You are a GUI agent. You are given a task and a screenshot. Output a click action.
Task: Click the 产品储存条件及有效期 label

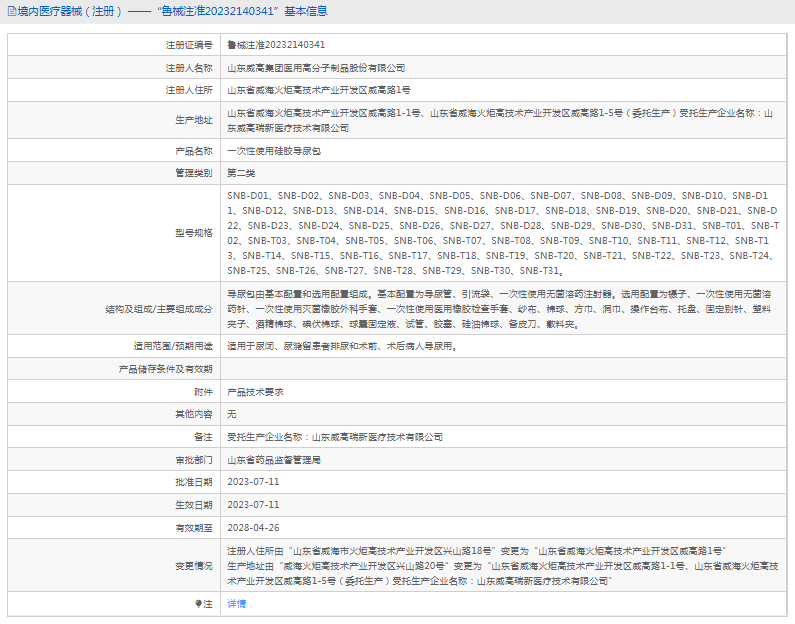(x=165, y=370)
